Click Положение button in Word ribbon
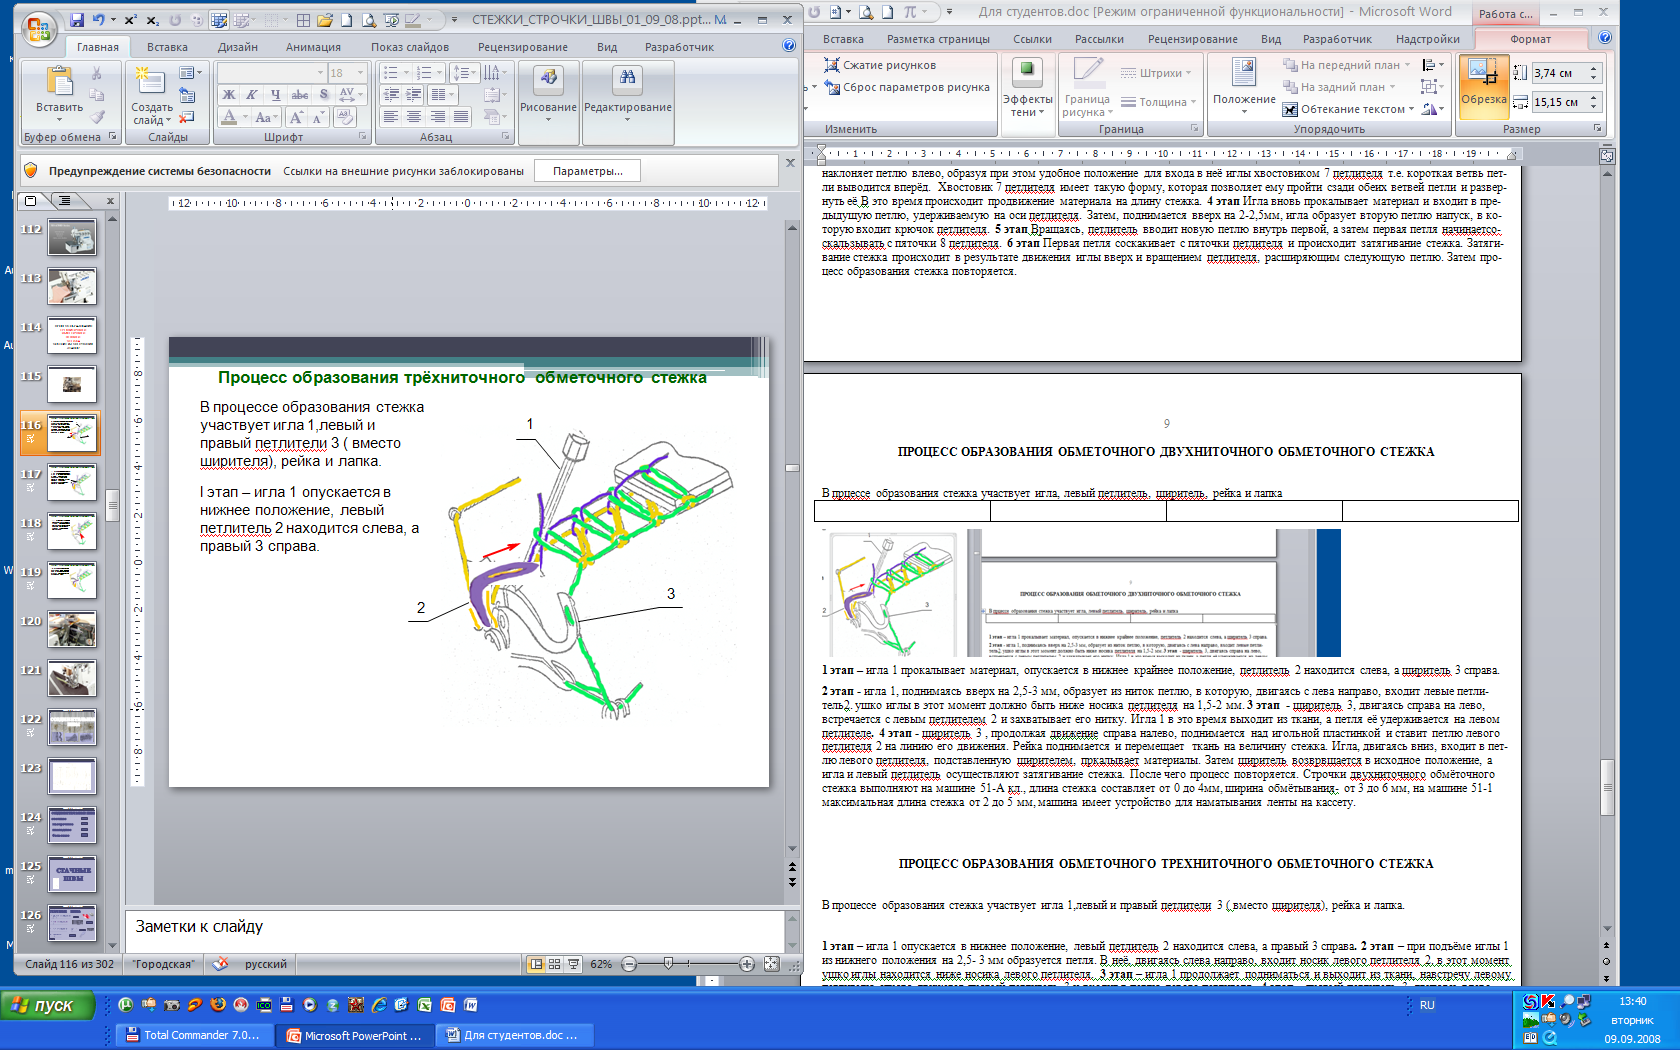1680x1050 pixels. tap(1244, 86)
